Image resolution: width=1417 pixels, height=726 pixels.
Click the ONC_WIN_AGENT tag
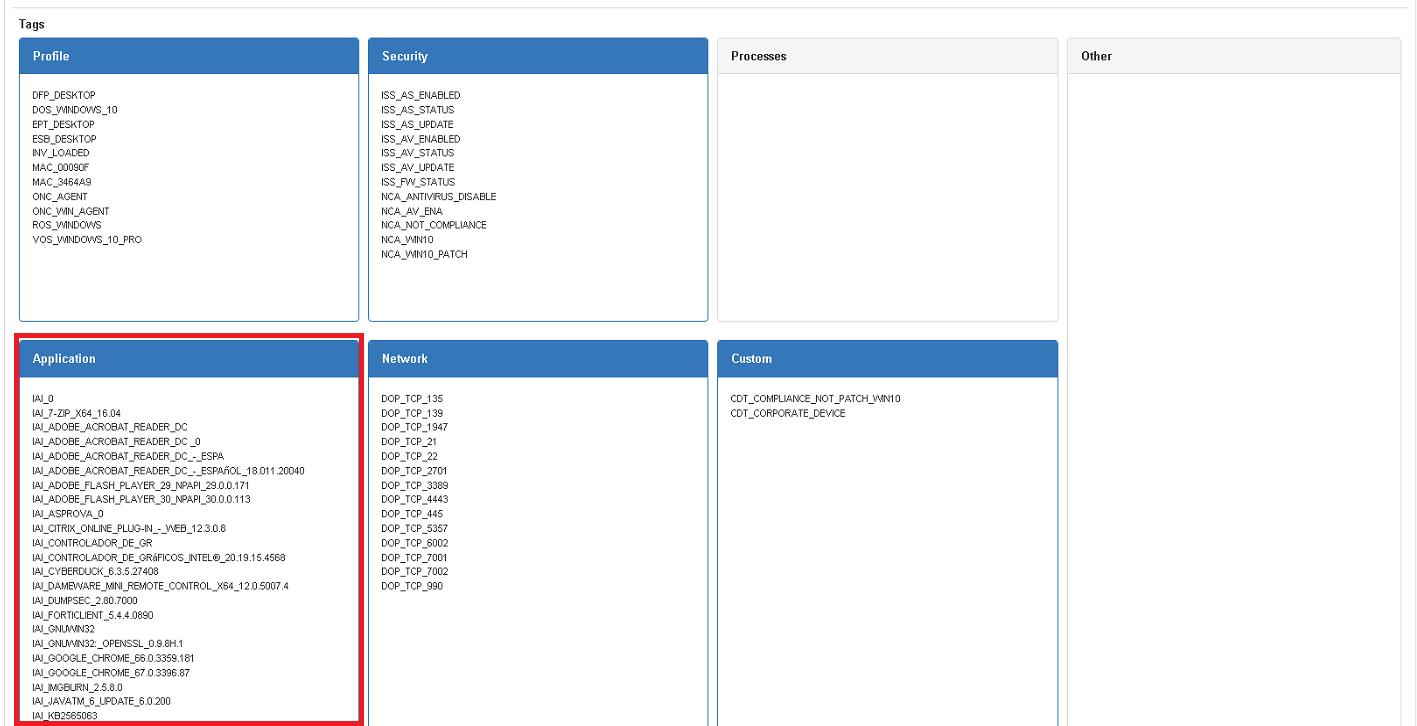pos(71,211)
